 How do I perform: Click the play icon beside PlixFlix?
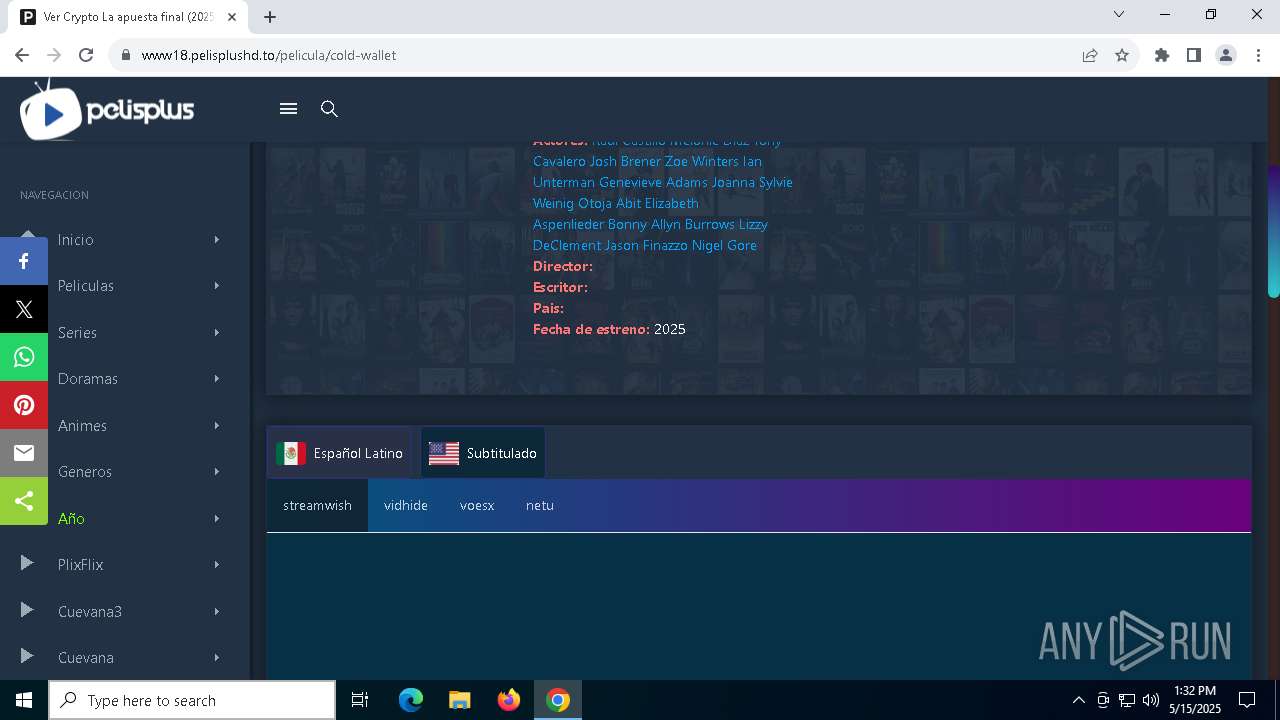pyautogui.click(x=27, y=564)
